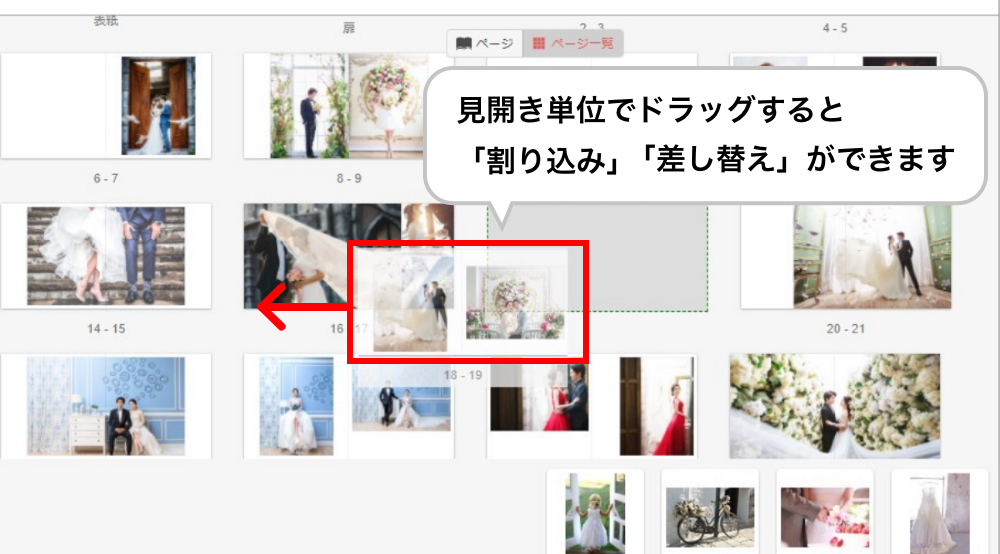Select the bicycle photo in the bottom tray

pos(710,510)
